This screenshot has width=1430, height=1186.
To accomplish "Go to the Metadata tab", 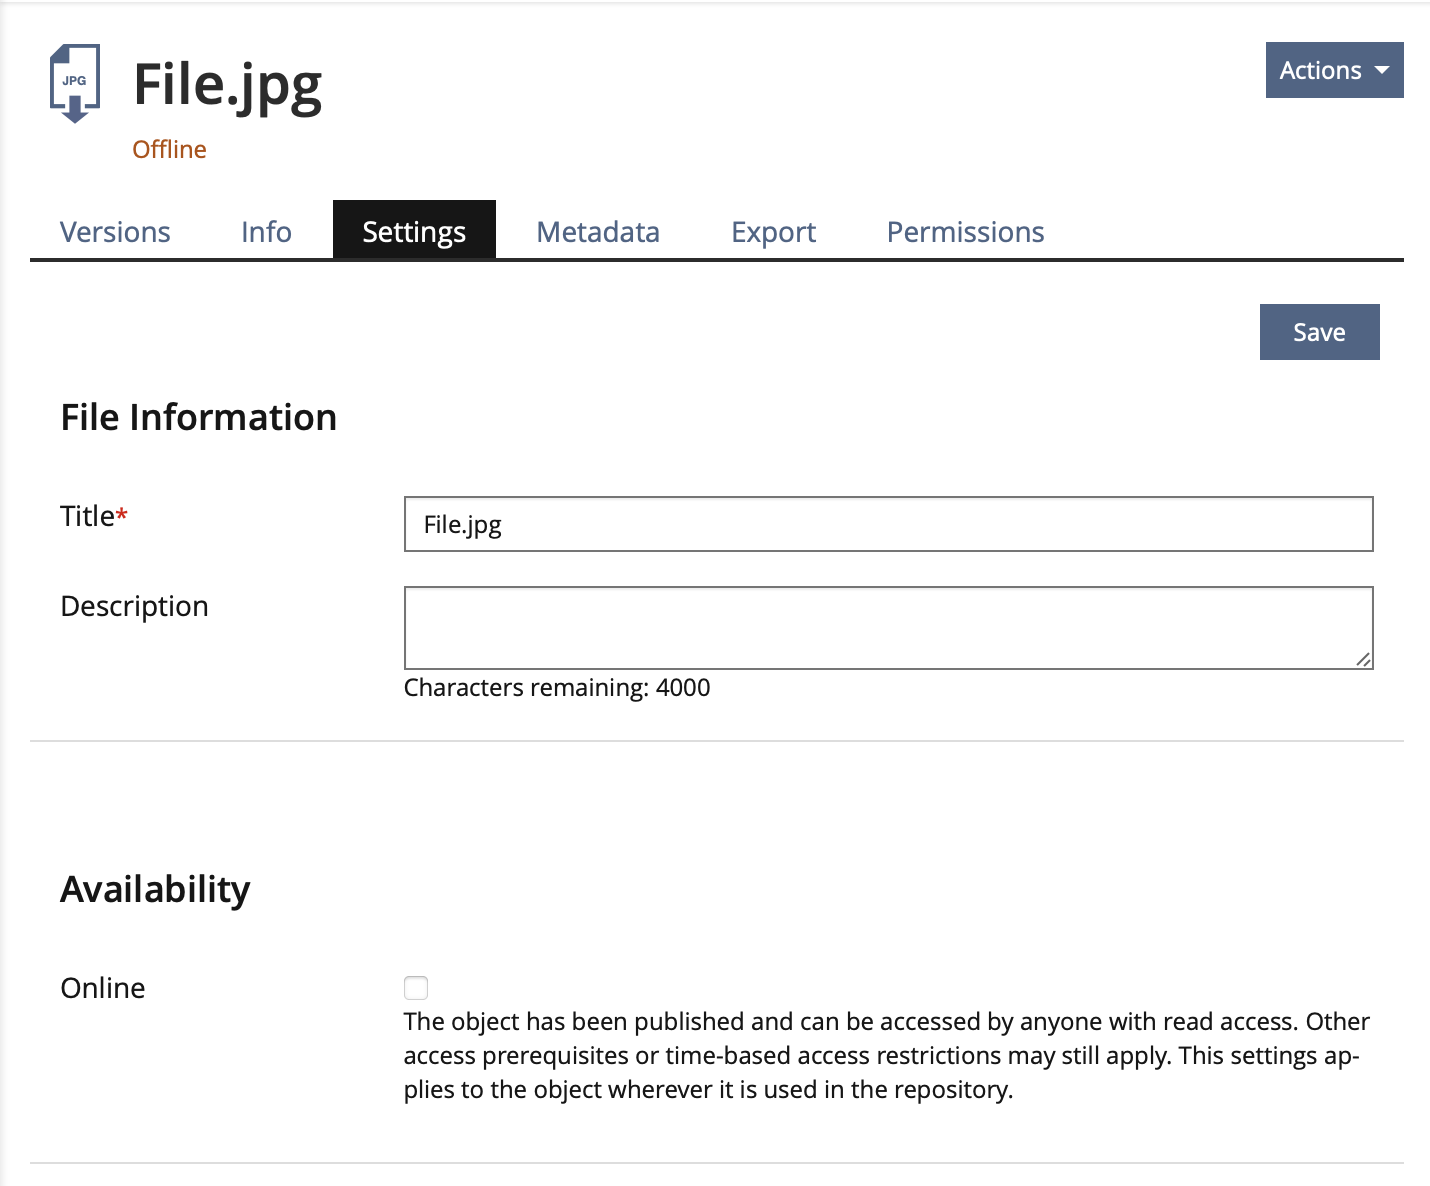I will [598, 232].
